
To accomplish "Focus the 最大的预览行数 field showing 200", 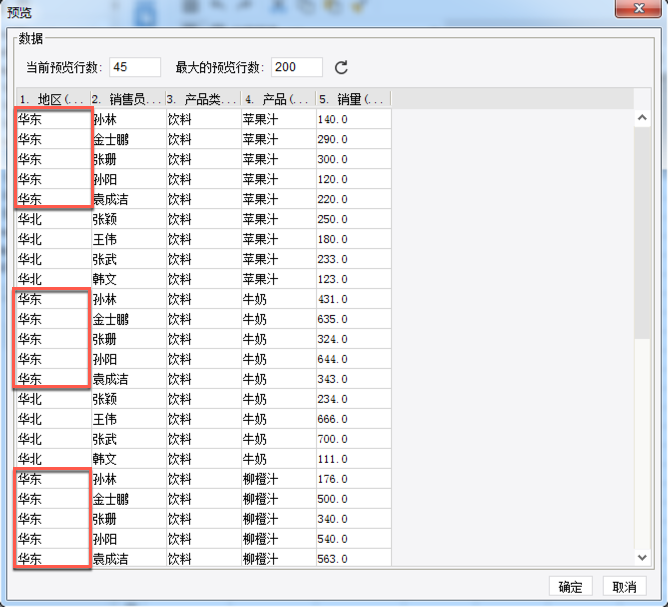I will [297, 67].
